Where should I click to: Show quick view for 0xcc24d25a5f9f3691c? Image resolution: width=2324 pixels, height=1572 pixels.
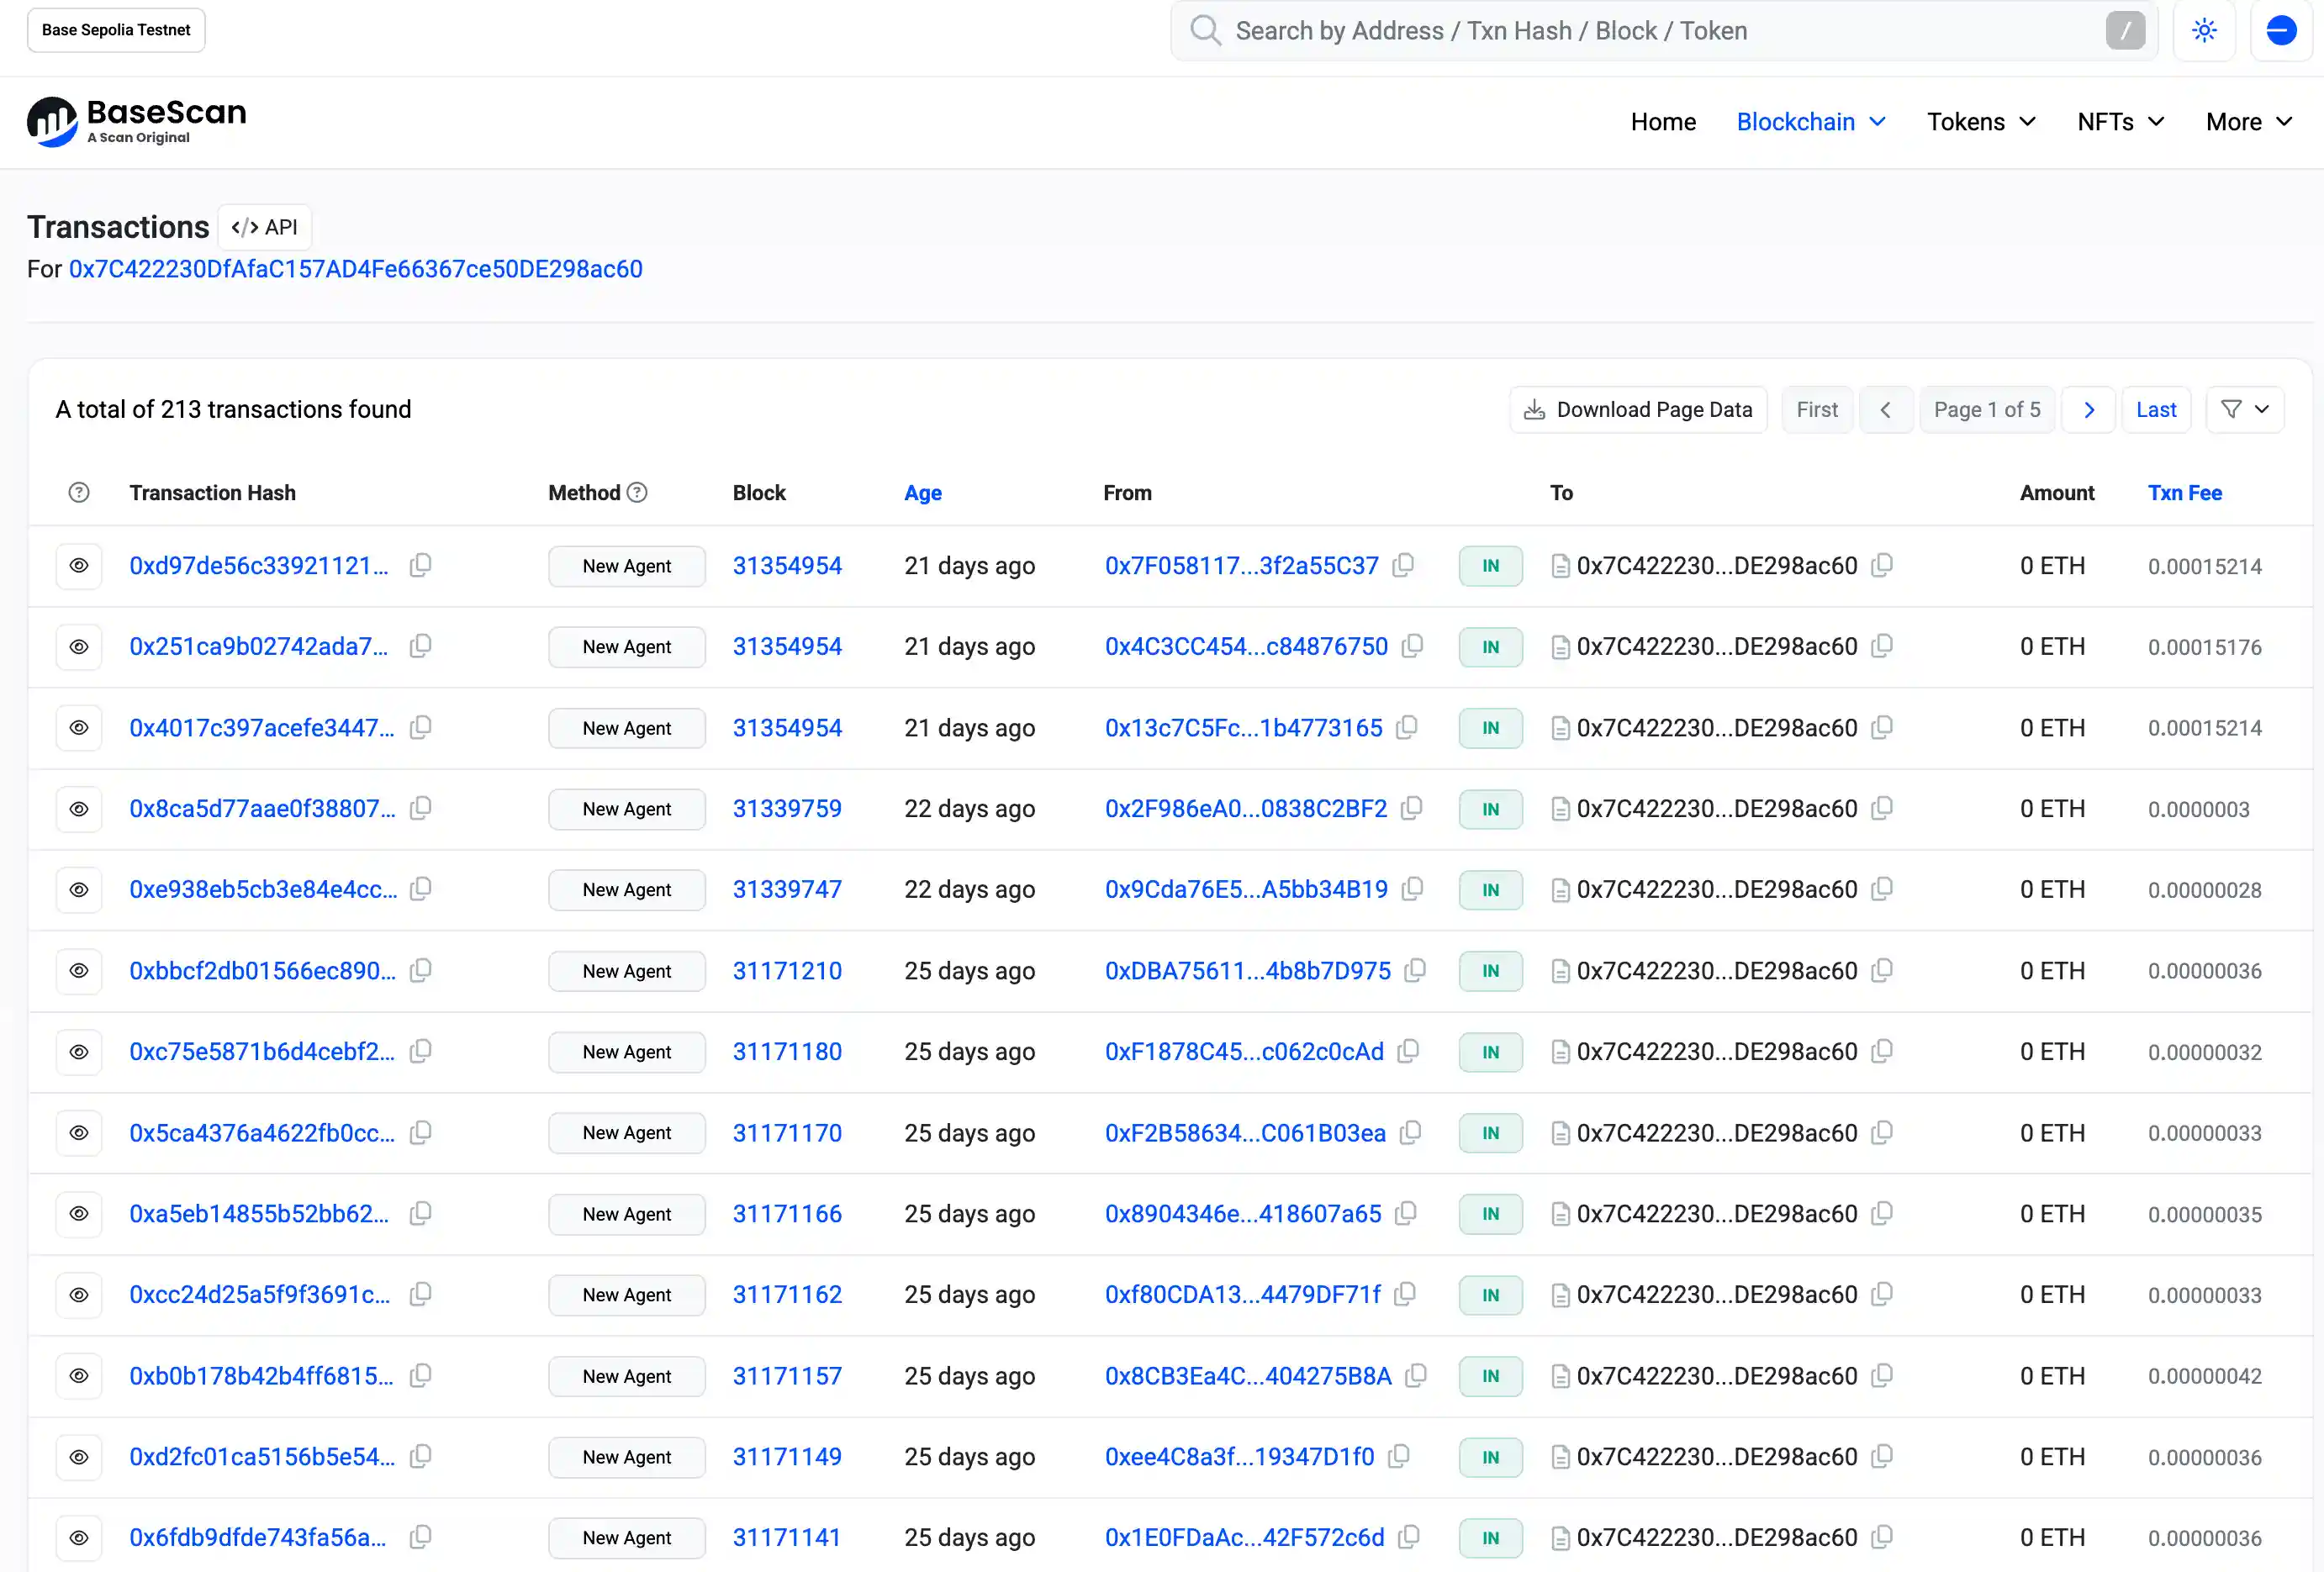[79, 1294]
